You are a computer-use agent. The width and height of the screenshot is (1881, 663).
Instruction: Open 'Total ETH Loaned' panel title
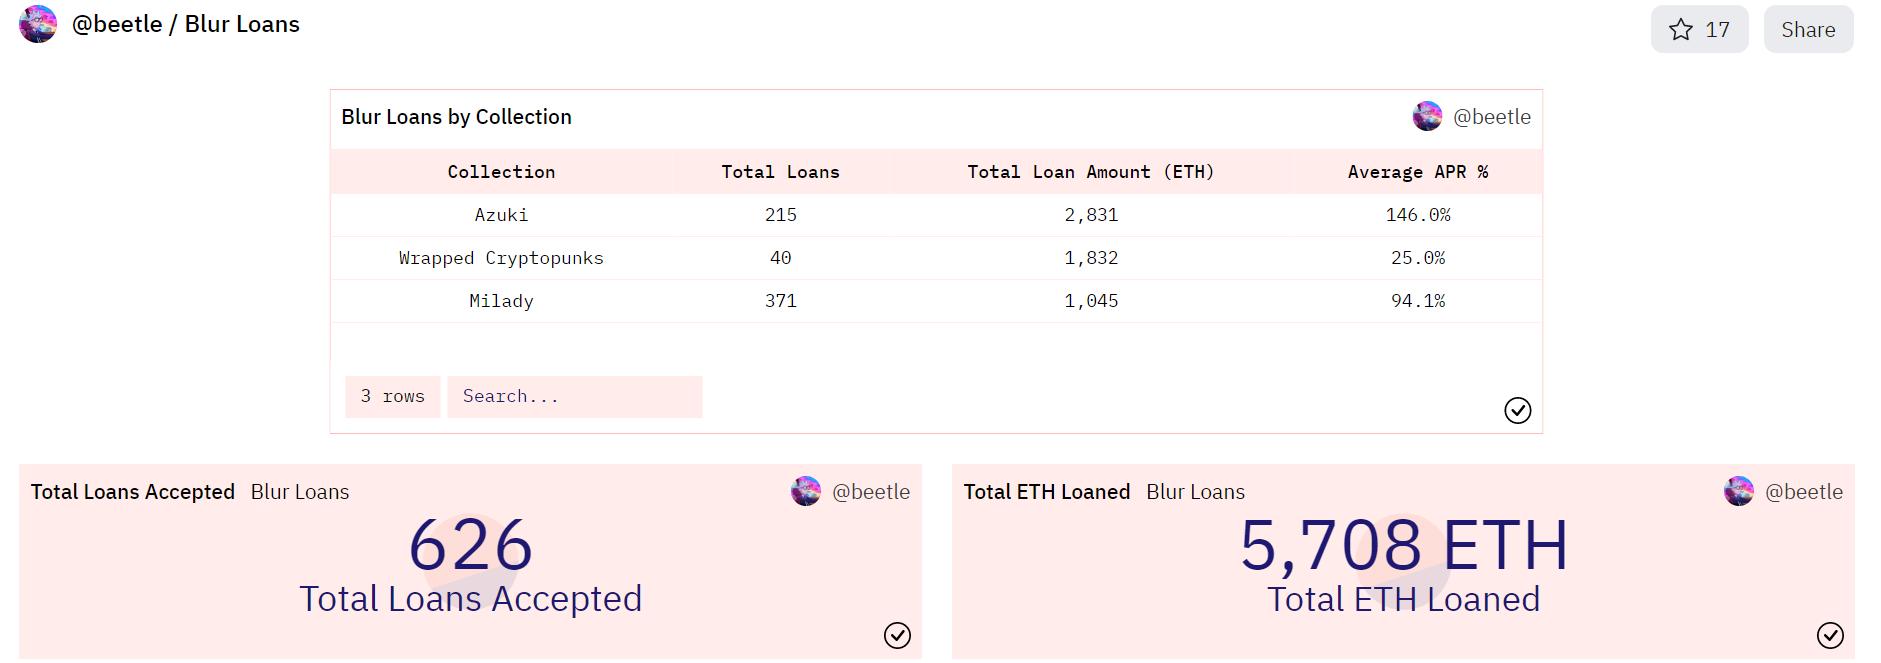click(1046, 491)
